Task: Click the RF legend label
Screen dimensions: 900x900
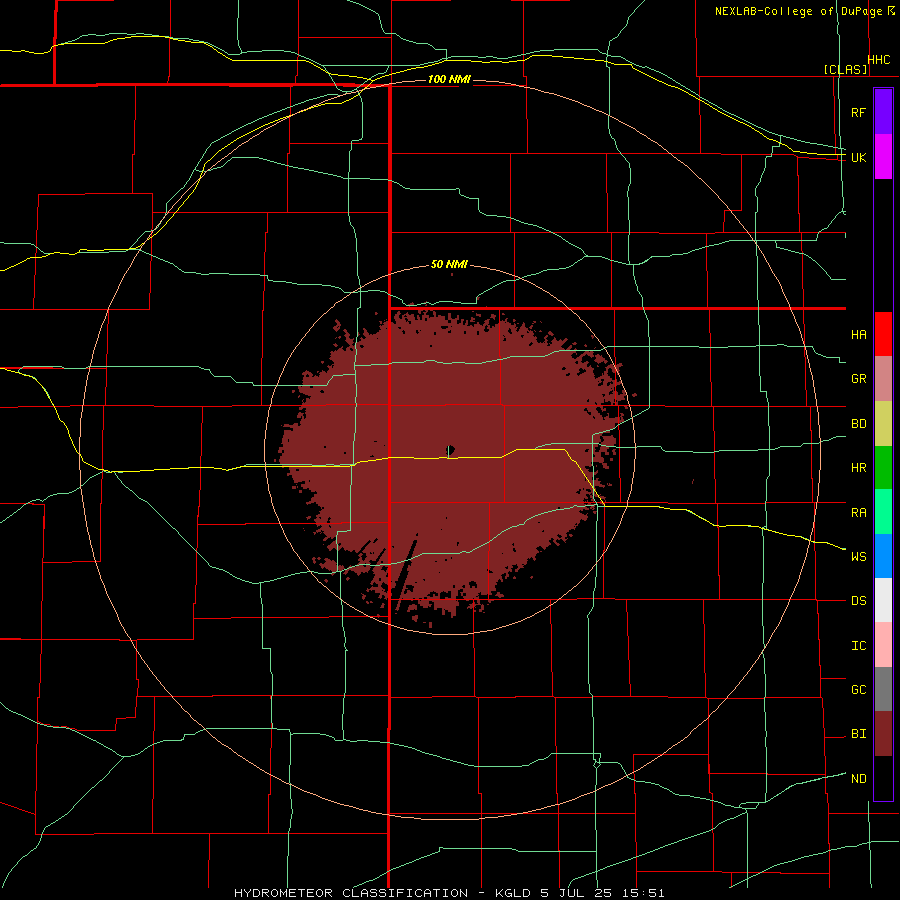Action: click(x=858, y=112)
